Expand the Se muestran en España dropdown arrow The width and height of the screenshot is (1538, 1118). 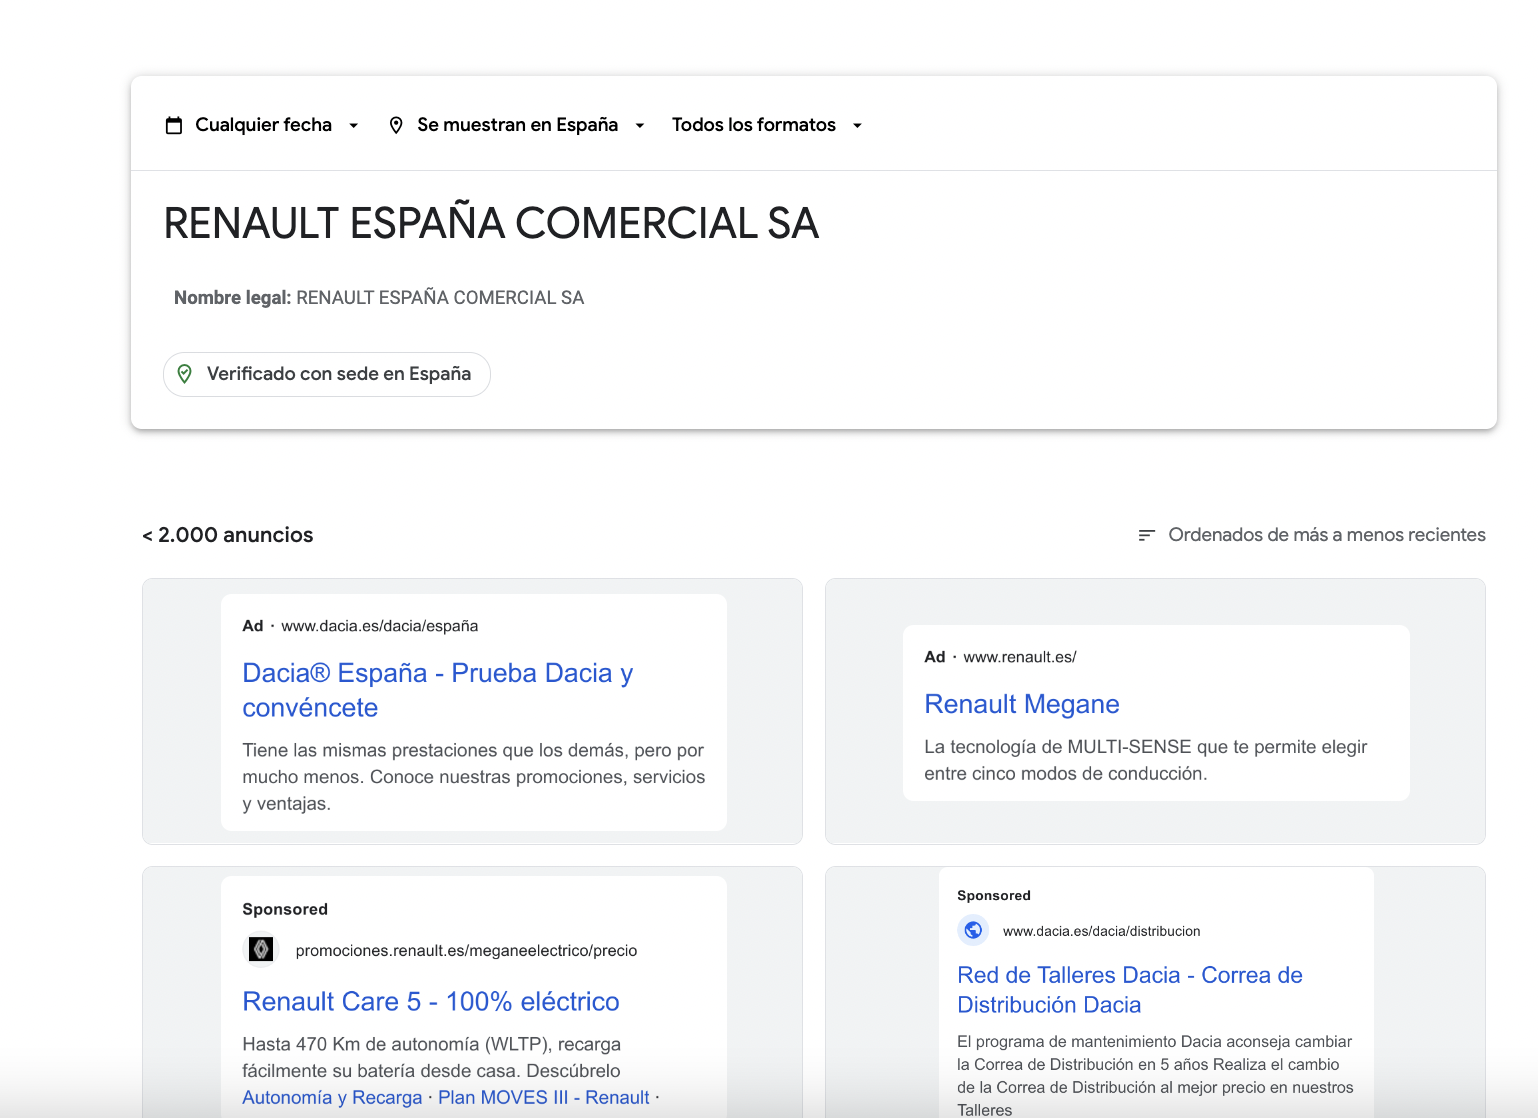(x=640, y=125)
